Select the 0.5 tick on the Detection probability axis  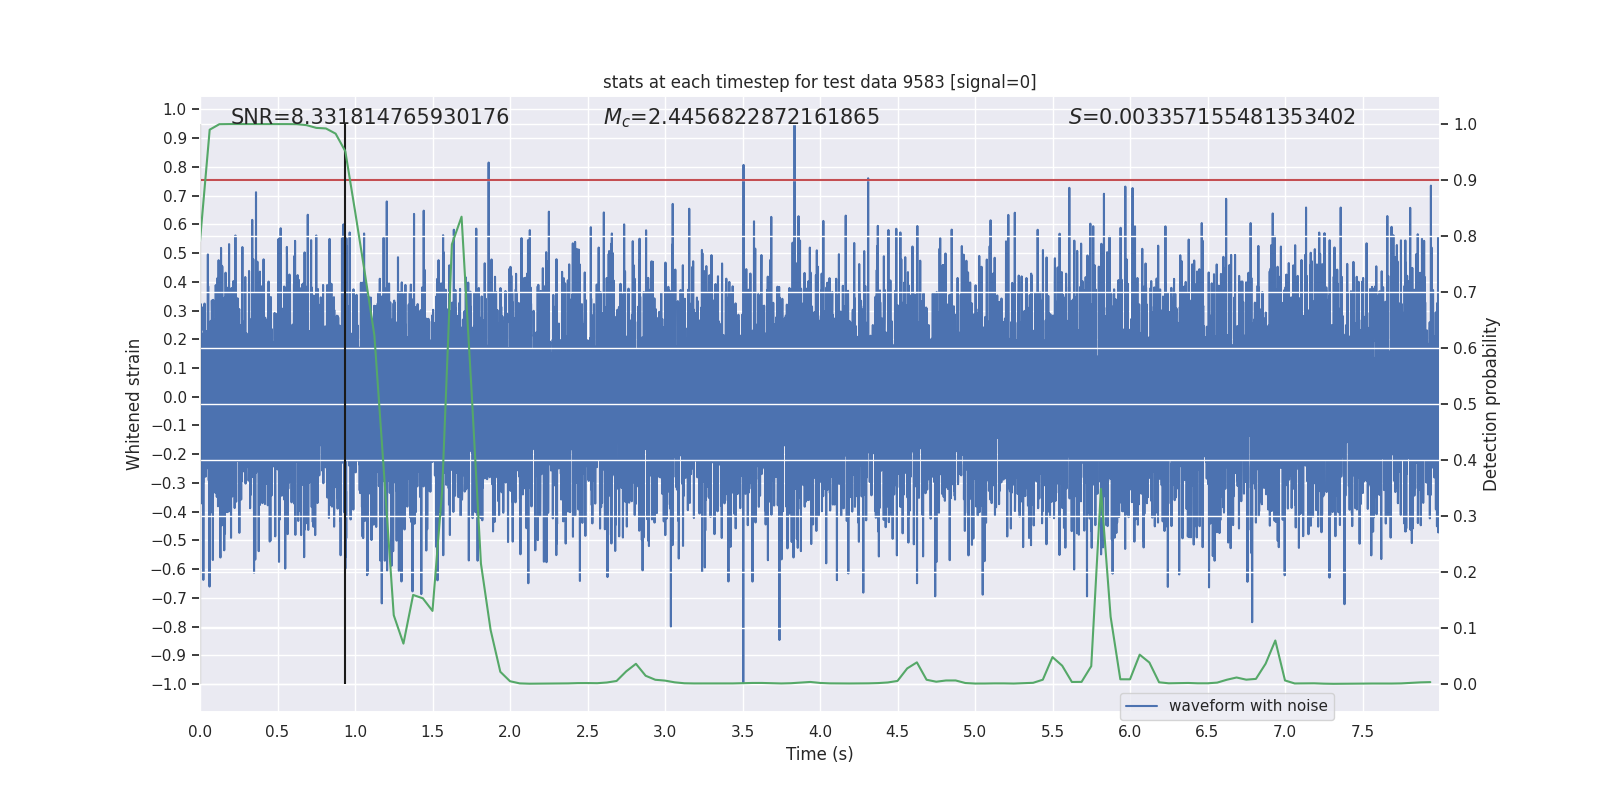pos(1465,405)
